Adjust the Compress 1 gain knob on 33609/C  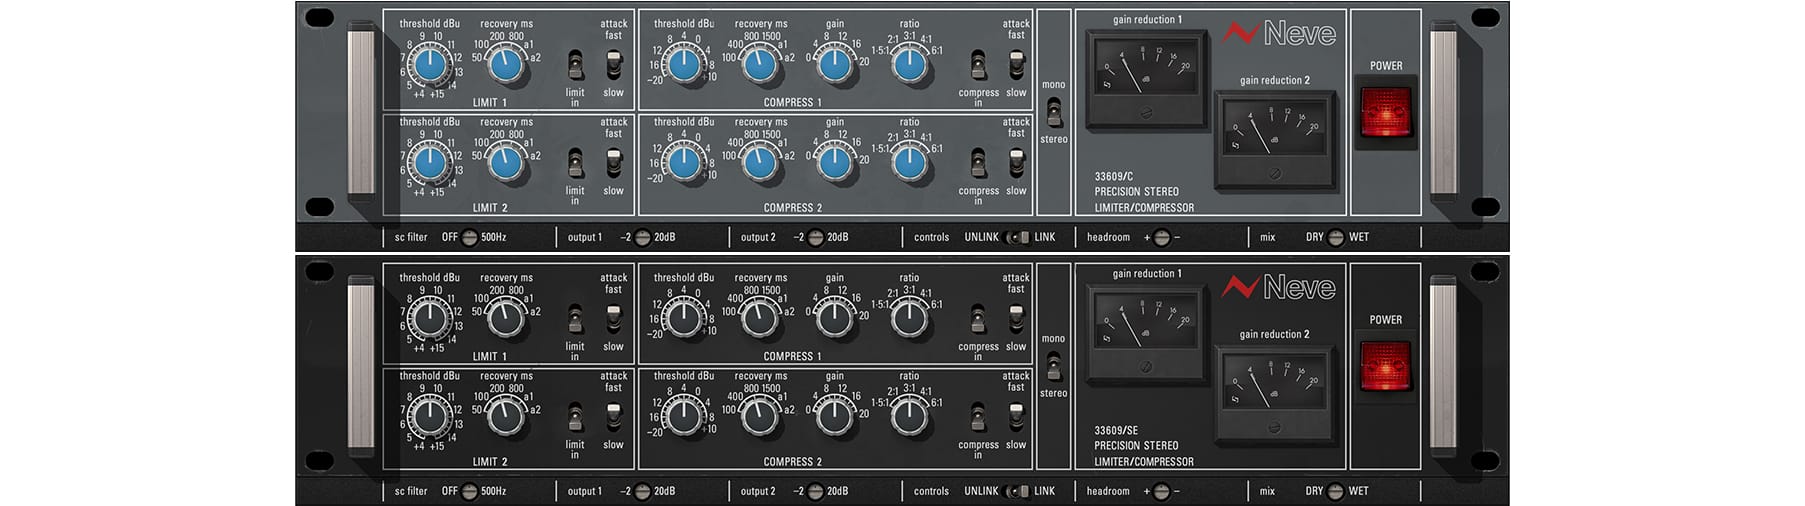click(x=835, y=65)
